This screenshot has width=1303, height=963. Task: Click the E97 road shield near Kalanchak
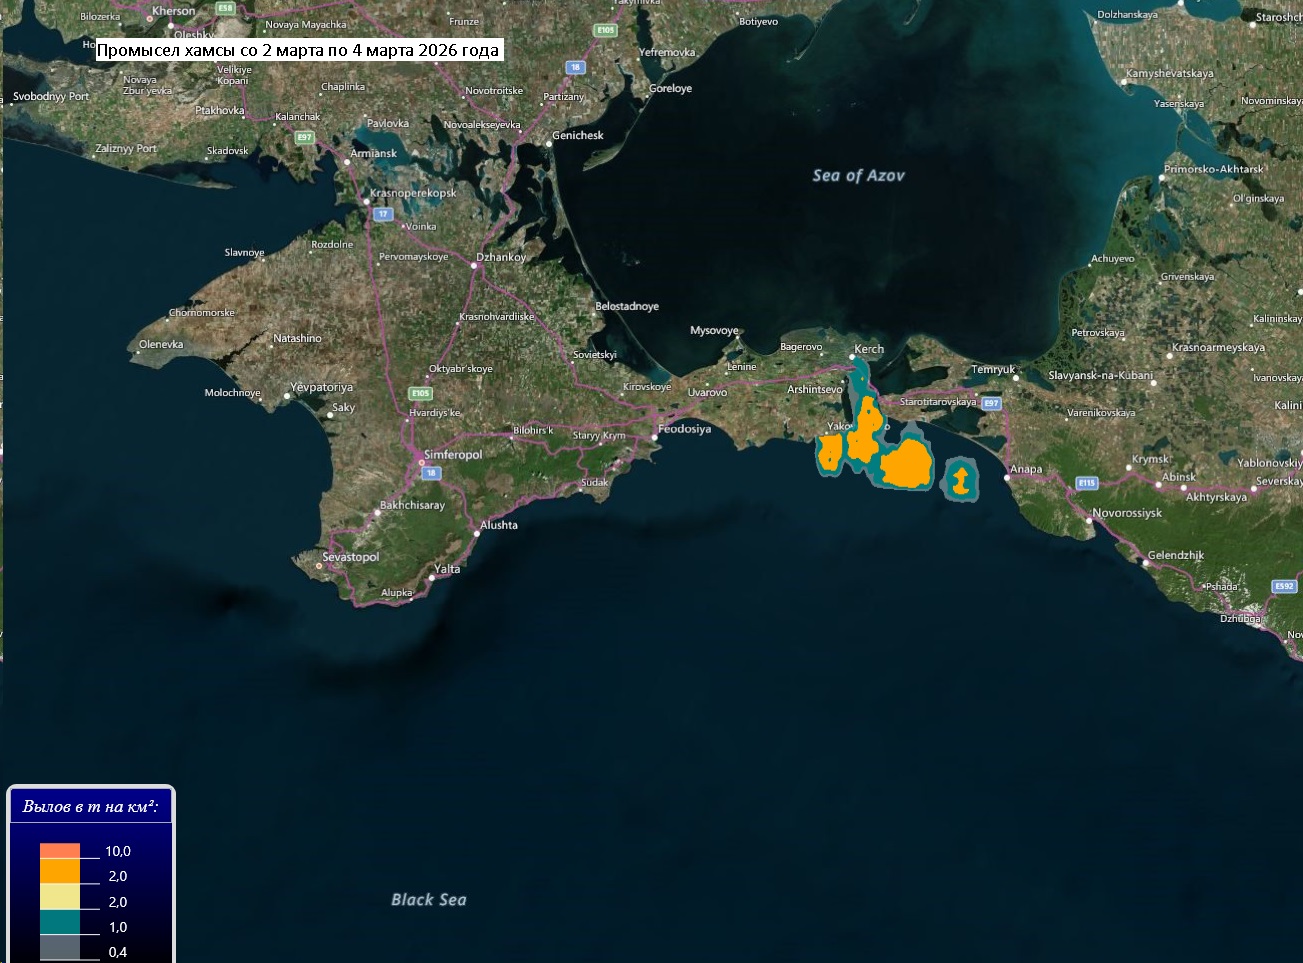click(305, 137)
